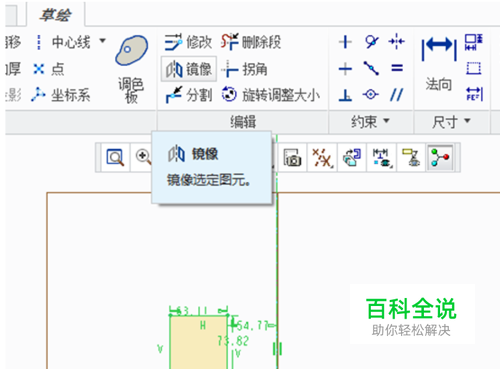
Task: Select the perimeter dimension icon
Action: pos(474,42)
